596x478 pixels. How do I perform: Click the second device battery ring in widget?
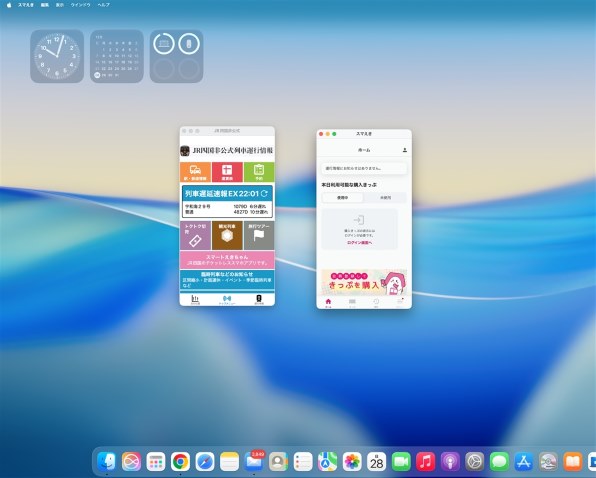[x=189, y=44]
